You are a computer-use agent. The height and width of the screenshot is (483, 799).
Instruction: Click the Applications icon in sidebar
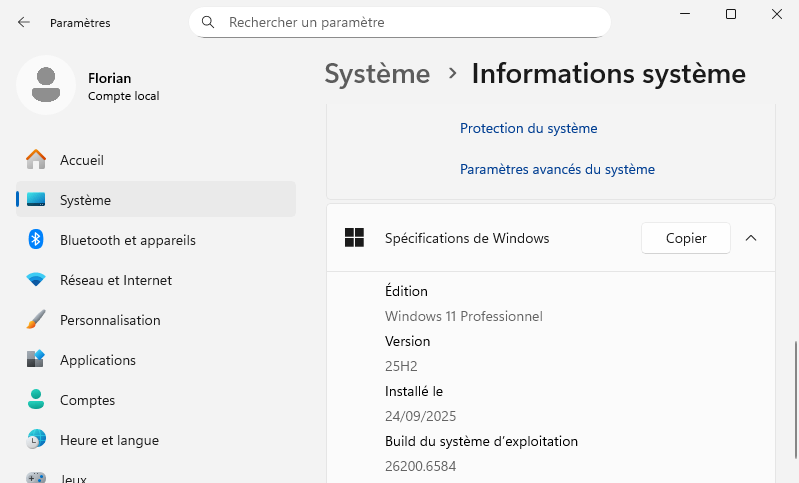(x=36, y=360)
